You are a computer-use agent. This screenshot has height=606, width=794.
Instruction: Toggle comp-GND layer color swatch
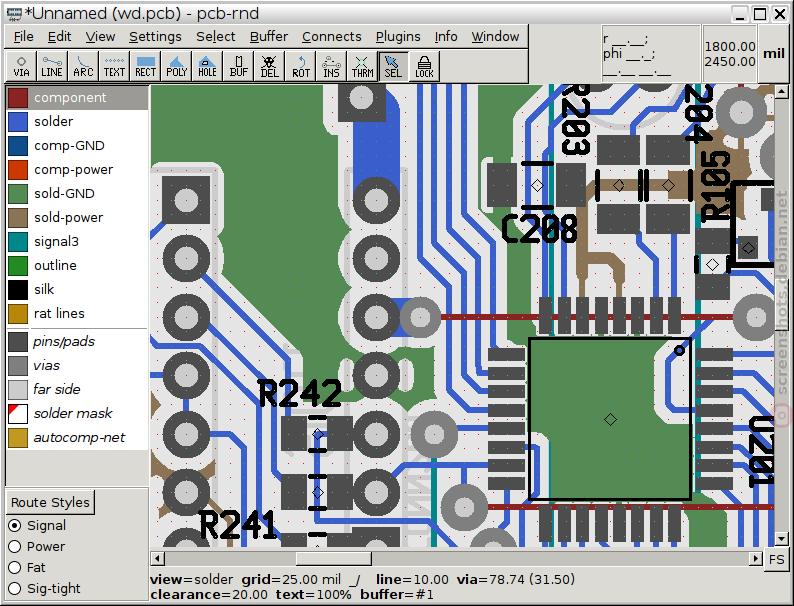[x=18, y=146]
